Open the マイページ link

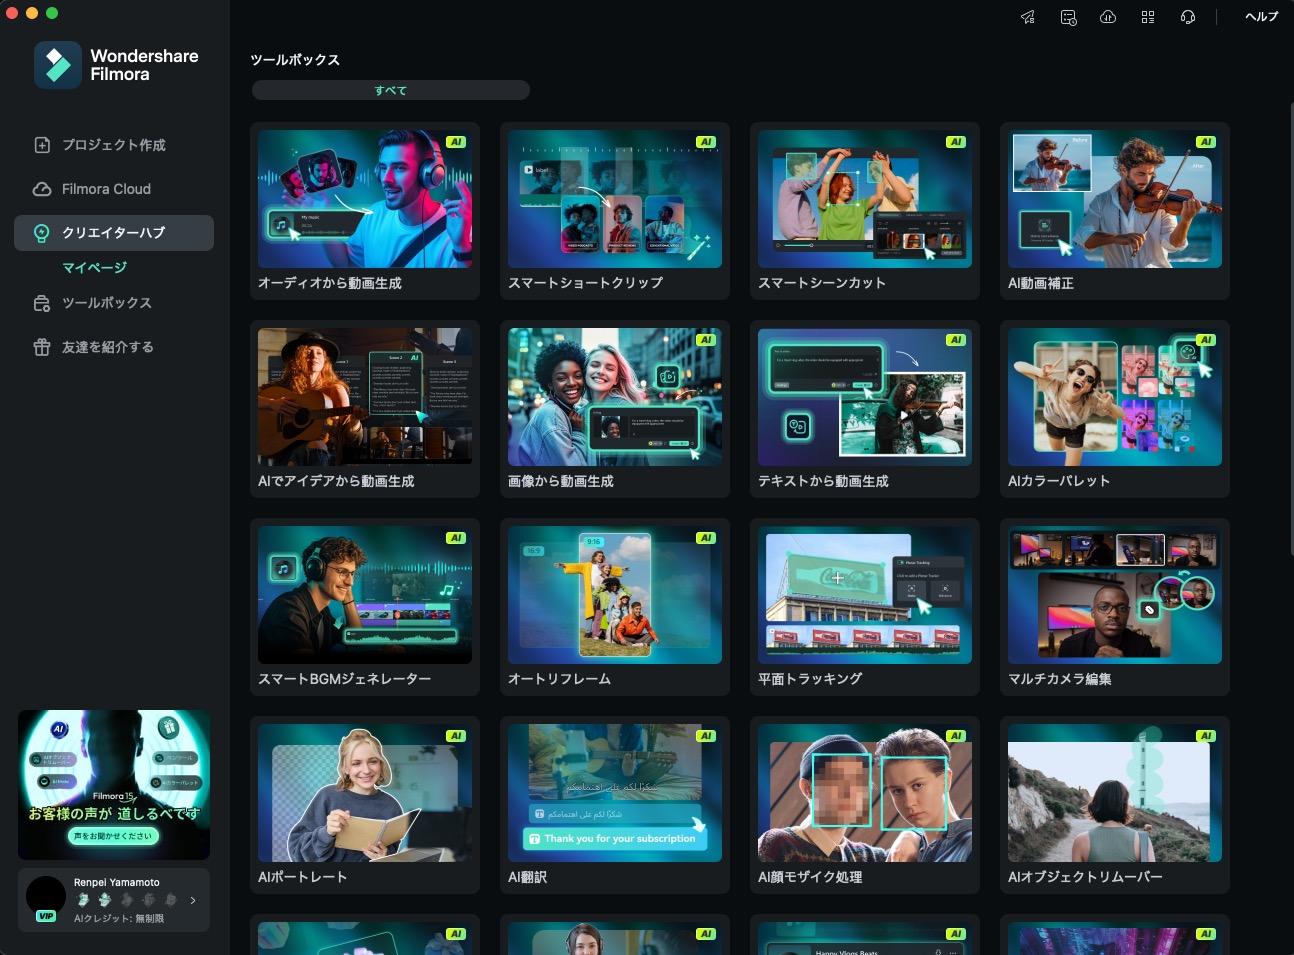click(x=94, y=268)
